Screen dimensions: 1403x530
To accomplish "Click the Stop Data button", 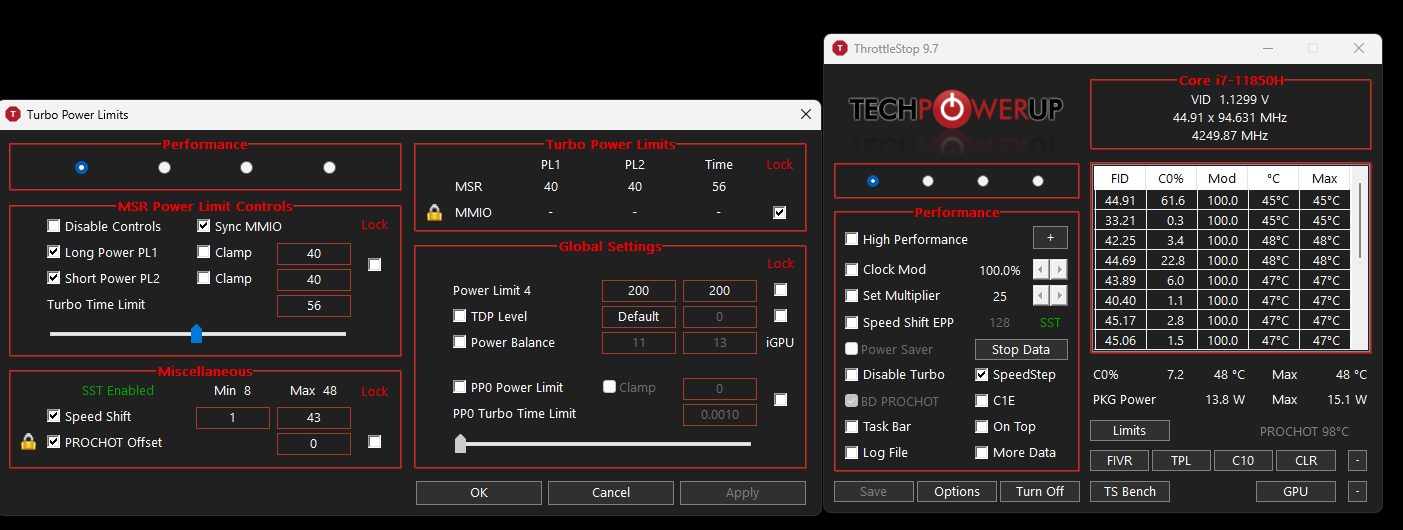I will click(x=1021, y=349).
